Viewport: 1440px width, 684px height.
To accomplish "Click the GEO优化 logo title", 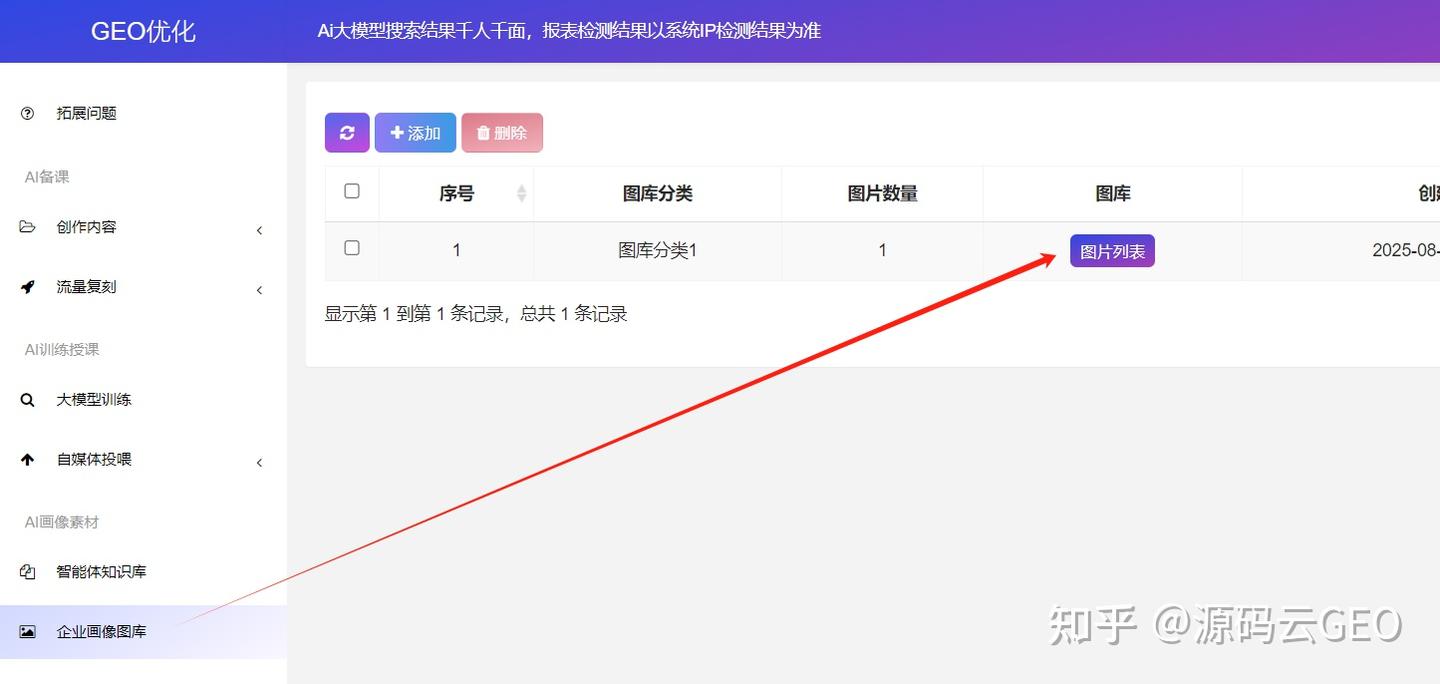I will tap(143, 31).
